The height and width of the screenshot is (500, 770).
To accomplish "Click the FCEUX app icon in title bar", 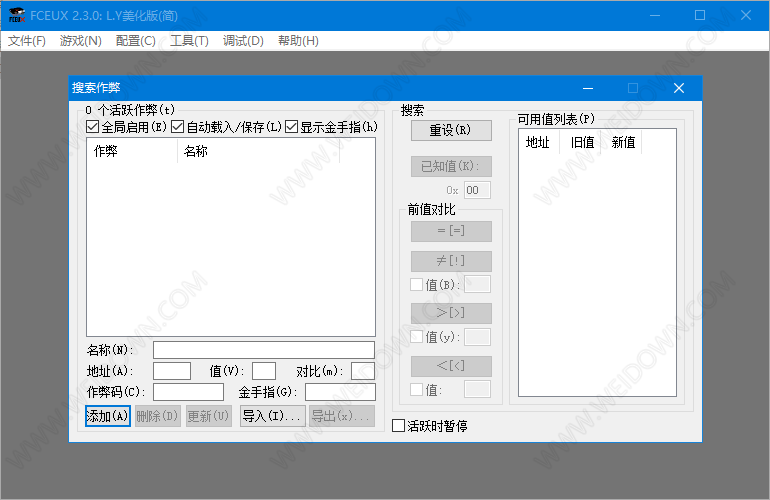I will (x=17, y=15).
